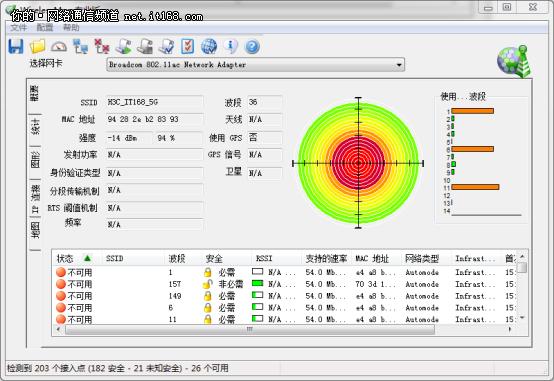Image resolution: width=554 pixels, height=381 pixels.
Task: Switch to the 统计 vertical tab
Action: 35,127
